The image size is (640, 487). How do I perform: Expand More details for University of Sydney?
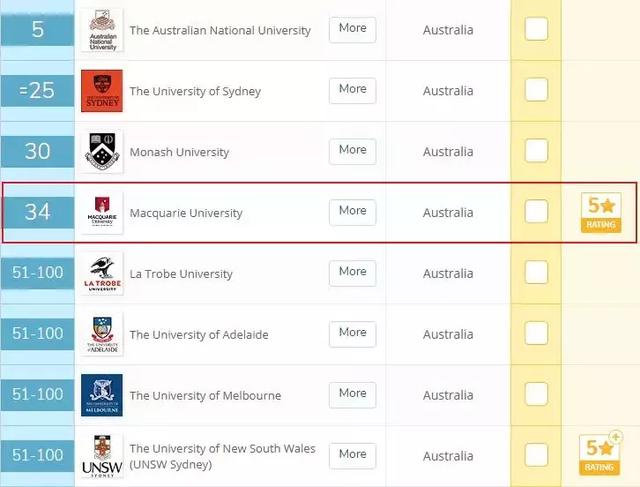pyautogui.click(x=353, y=90)
